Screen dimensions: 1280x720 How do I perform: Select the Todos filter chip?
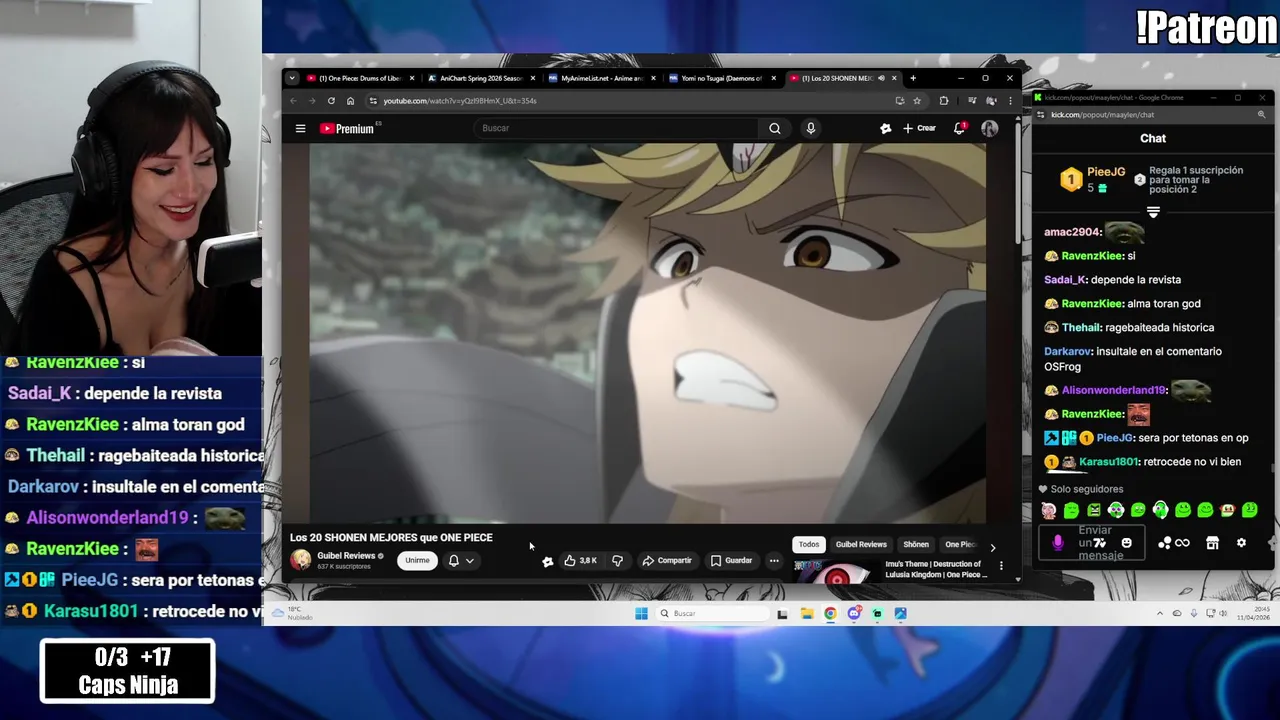click(809, 545)
